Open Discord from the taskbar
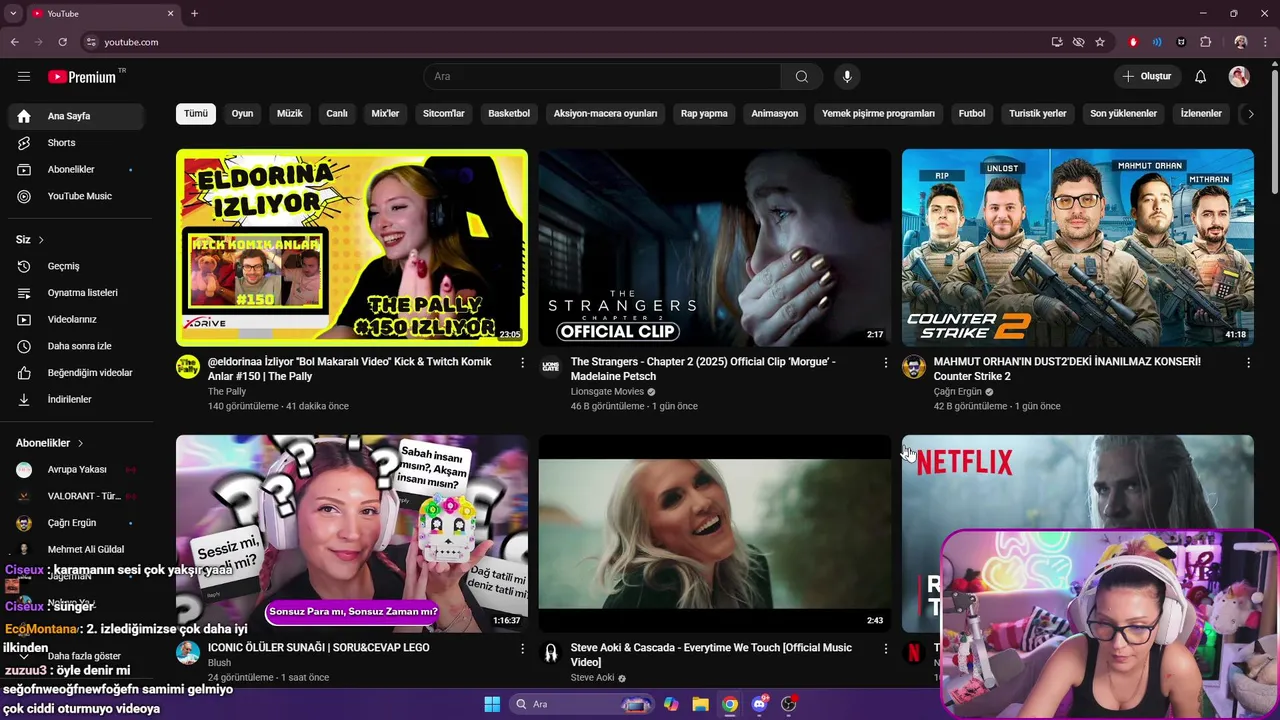 (760, 704)
